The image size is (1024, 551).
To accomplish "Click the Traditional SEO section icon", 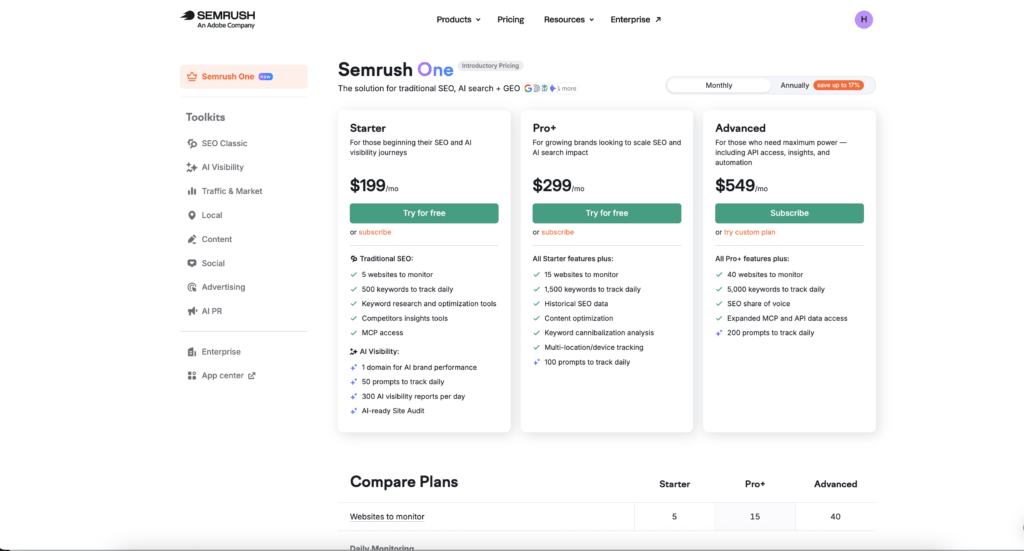I will tap(353, 259).
